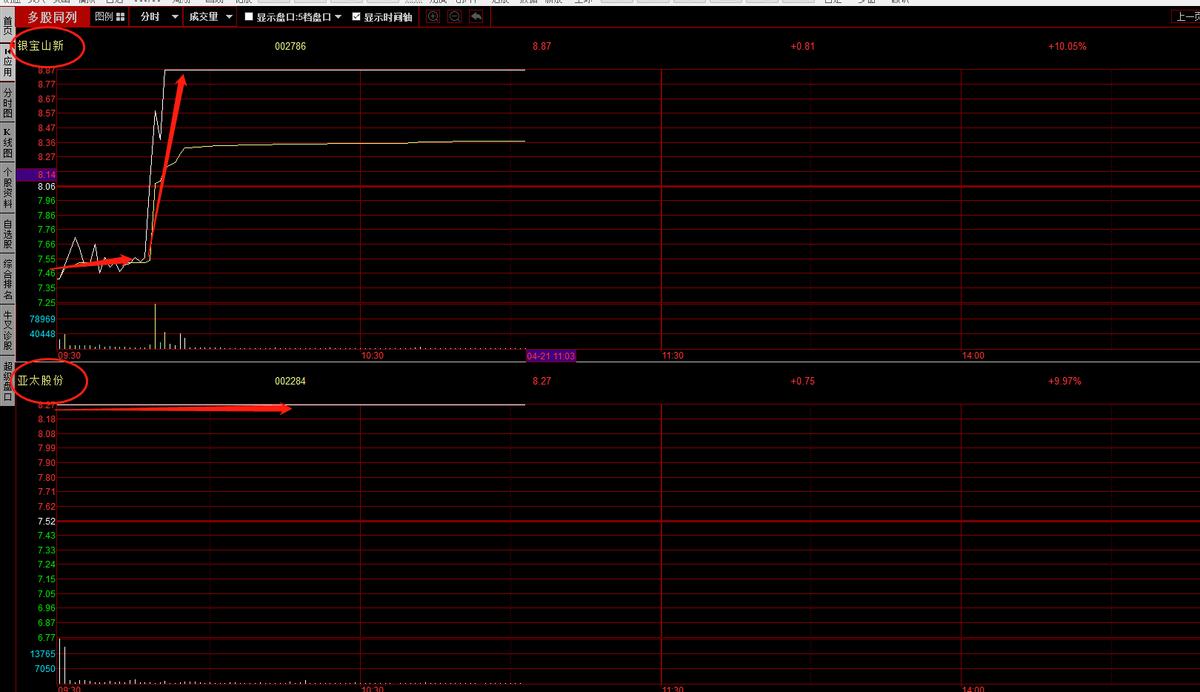This screenshot has height=692, width=1200.
Task: Open the 分时图 sidebar panel
Action: coord(7,103)
